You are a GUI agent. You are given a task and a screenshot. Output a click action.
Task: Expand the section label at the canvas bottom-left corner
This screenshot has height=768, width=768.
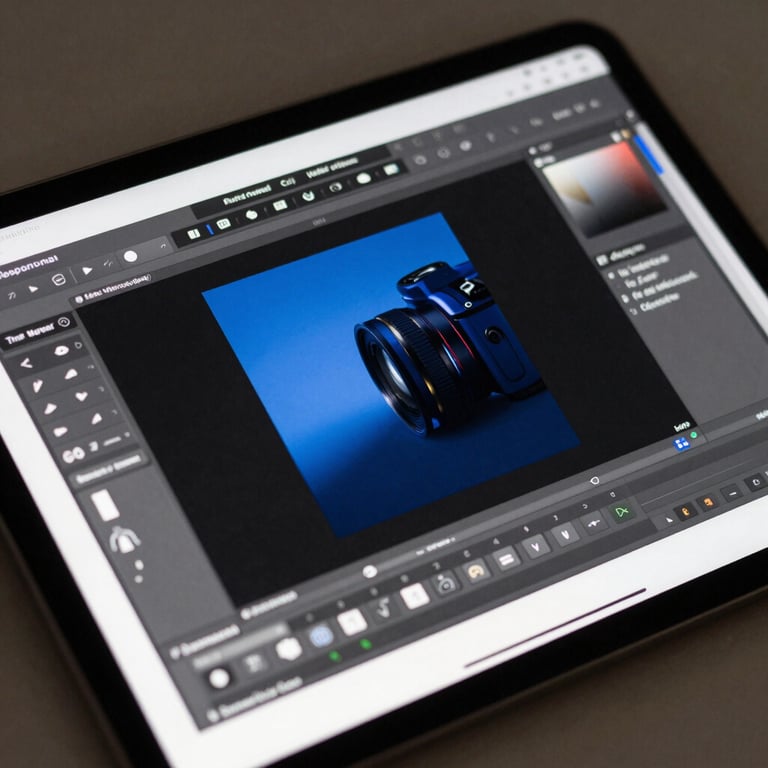click(x=269, y=604)
